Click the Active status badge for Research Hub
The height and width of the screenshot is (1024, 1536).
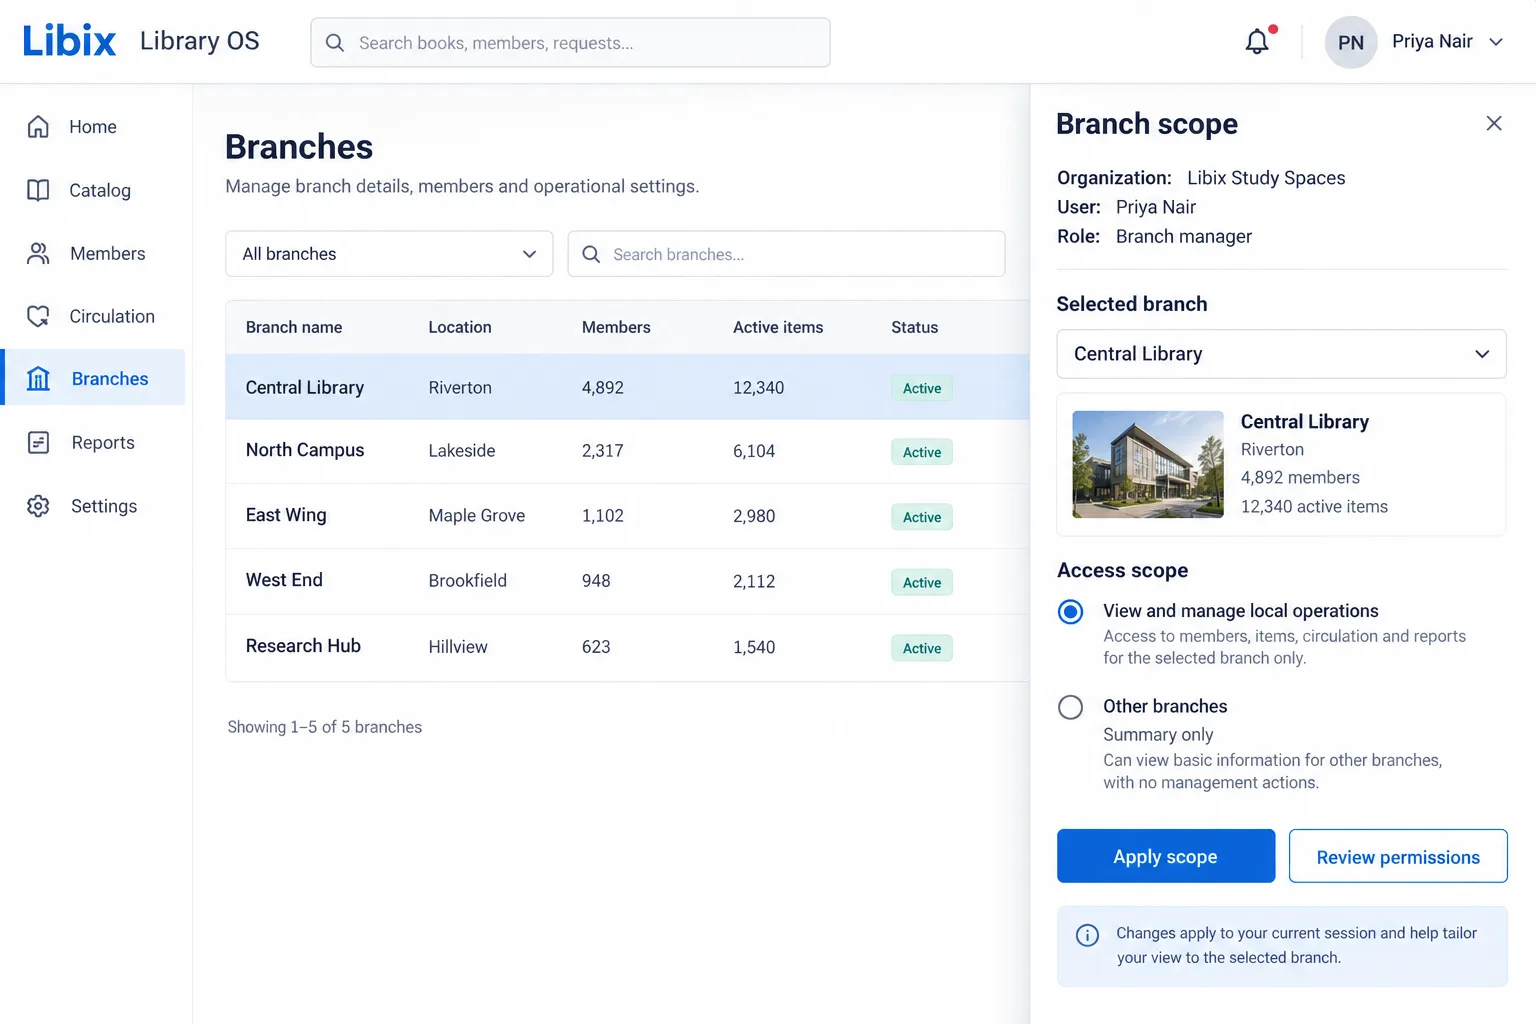pyautogui.click(x=922, y=648)
